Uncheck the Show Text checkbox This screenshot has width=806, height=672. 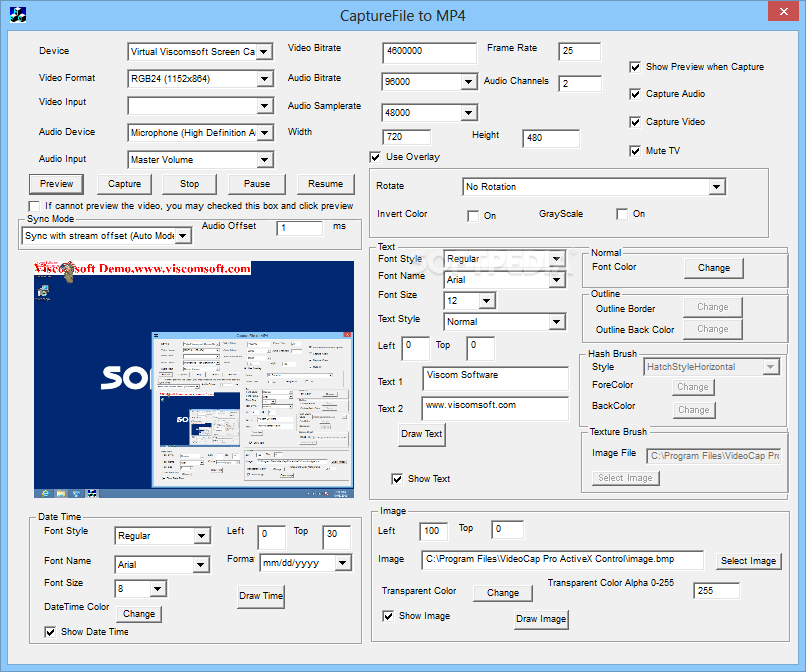tap(397, 479)
